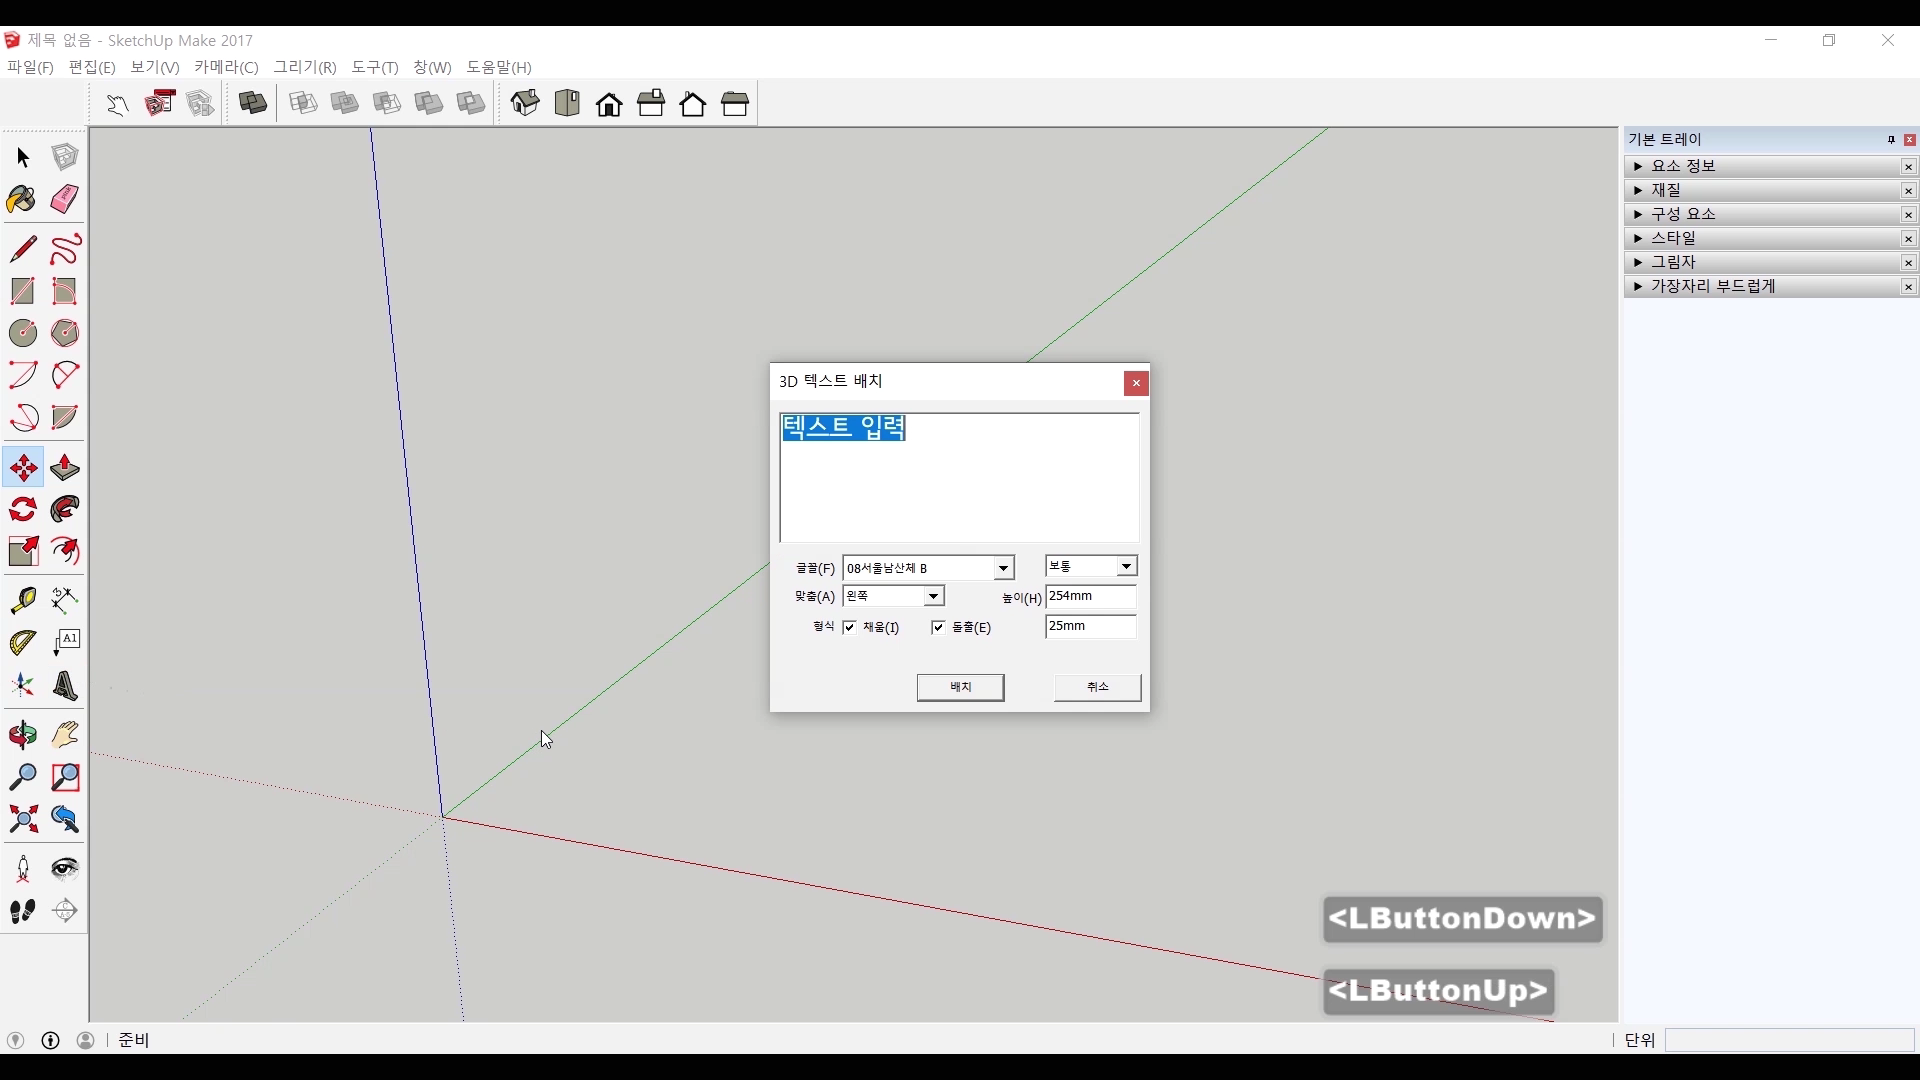Activate the Push/Pull tool
This screenshot has height=1080, width=1920.
tap(65, 468)
